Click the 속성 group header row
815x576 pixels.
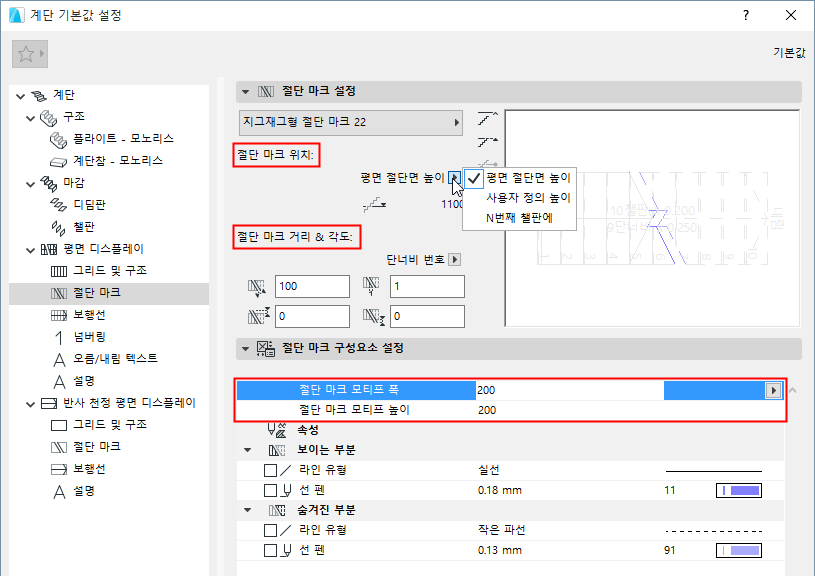pyautogui.click(x=510, y=430)
